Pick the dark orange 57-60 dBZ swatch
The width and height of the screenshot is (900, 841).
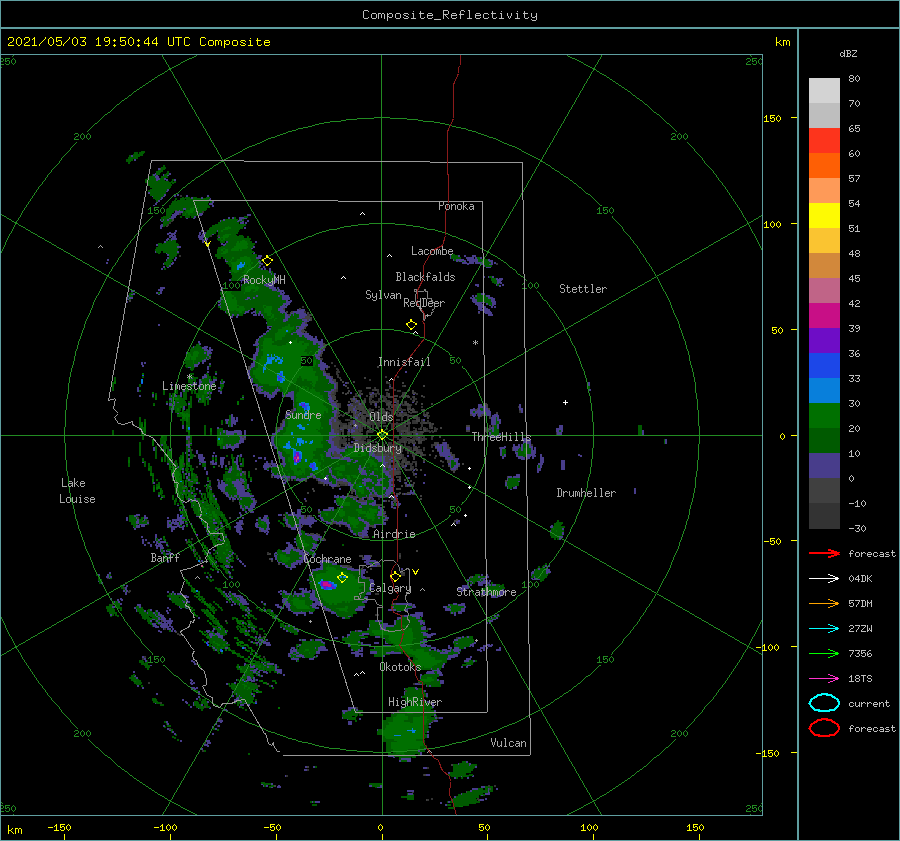[x=824, y=166]
